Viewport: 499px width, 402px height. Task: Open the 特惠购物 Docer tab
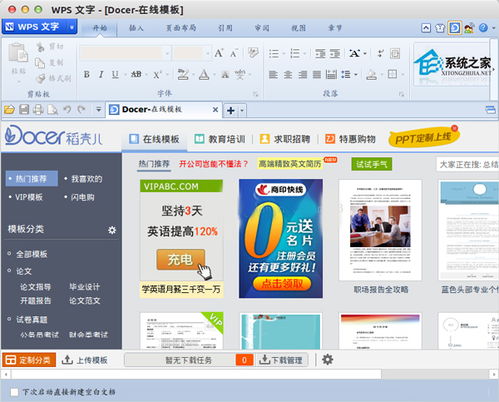coord(350,139)
